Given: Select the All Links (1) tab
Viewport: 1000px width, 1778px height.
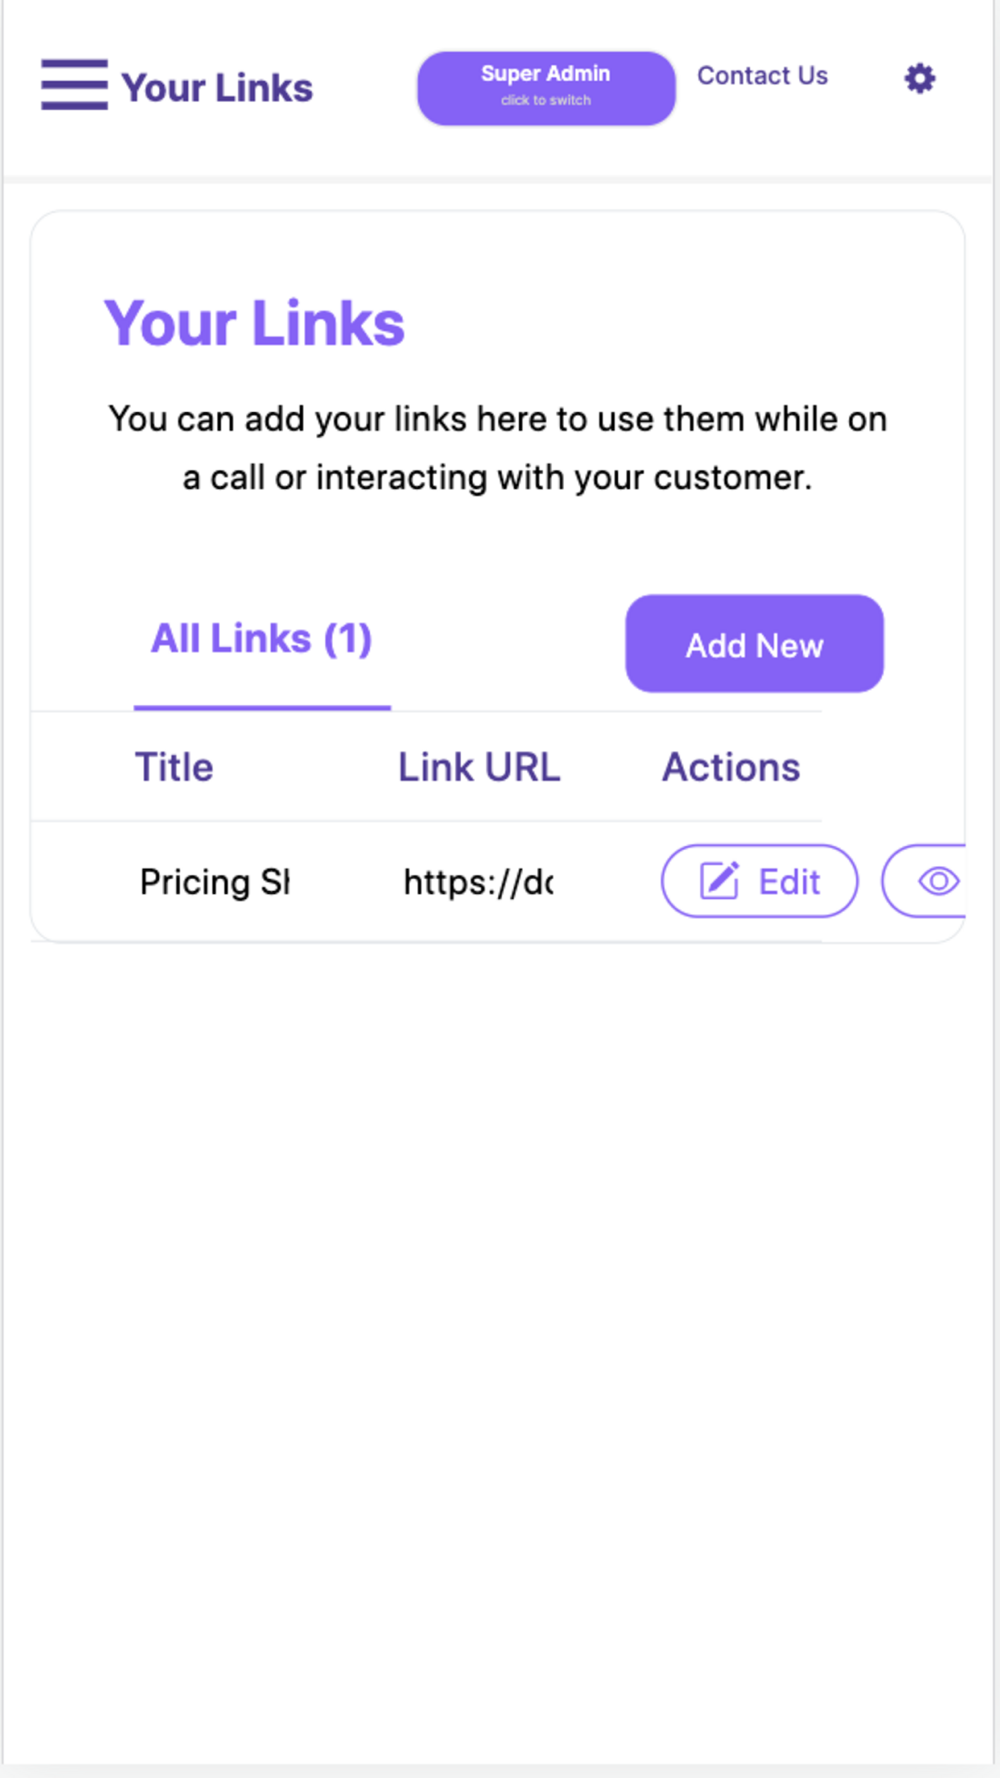Looking at the screenshot, I should click(x=262, y=638).
